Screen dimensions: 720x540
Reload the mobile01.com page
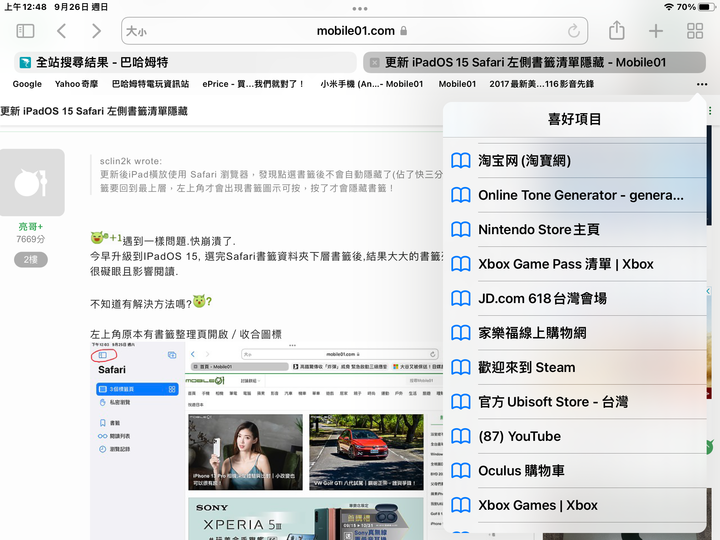click(x=574, y=31)
